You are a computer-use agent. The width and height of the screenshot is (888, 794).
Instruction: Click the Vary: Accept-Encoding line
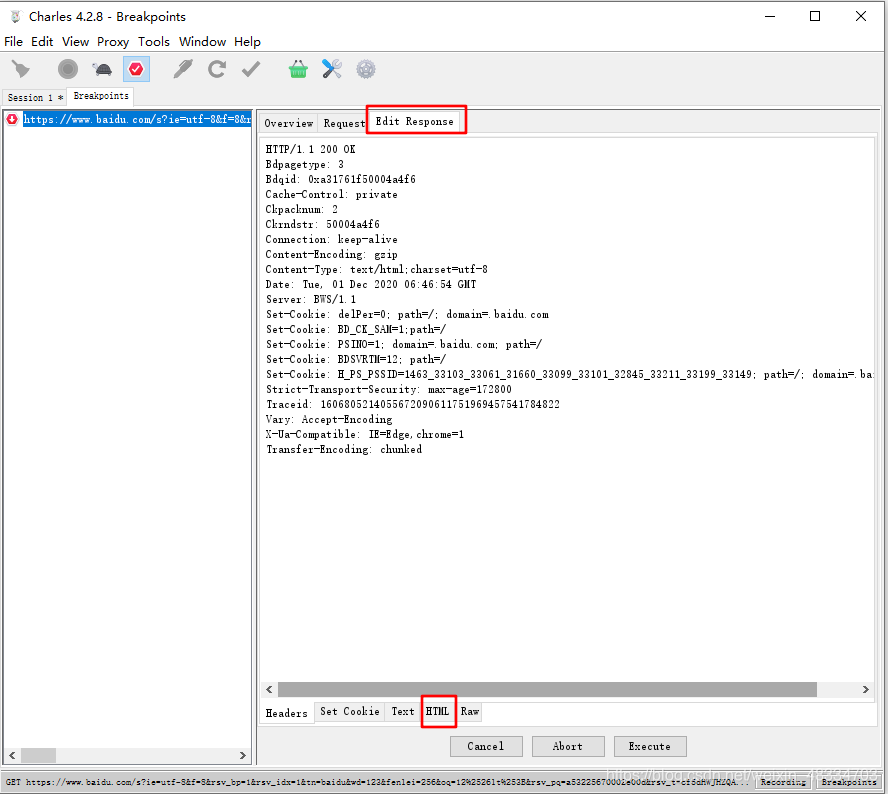coord(329,420)
